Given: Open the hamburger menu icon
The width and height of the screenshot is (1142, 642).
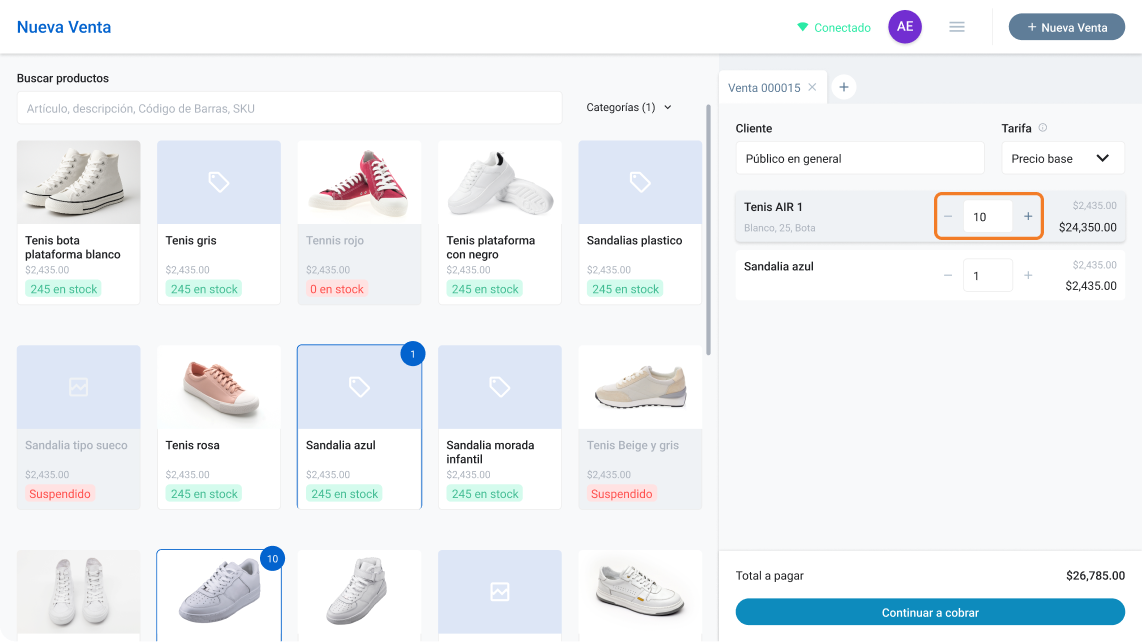Looking at the screenshot, I should [x=957, y=27].
